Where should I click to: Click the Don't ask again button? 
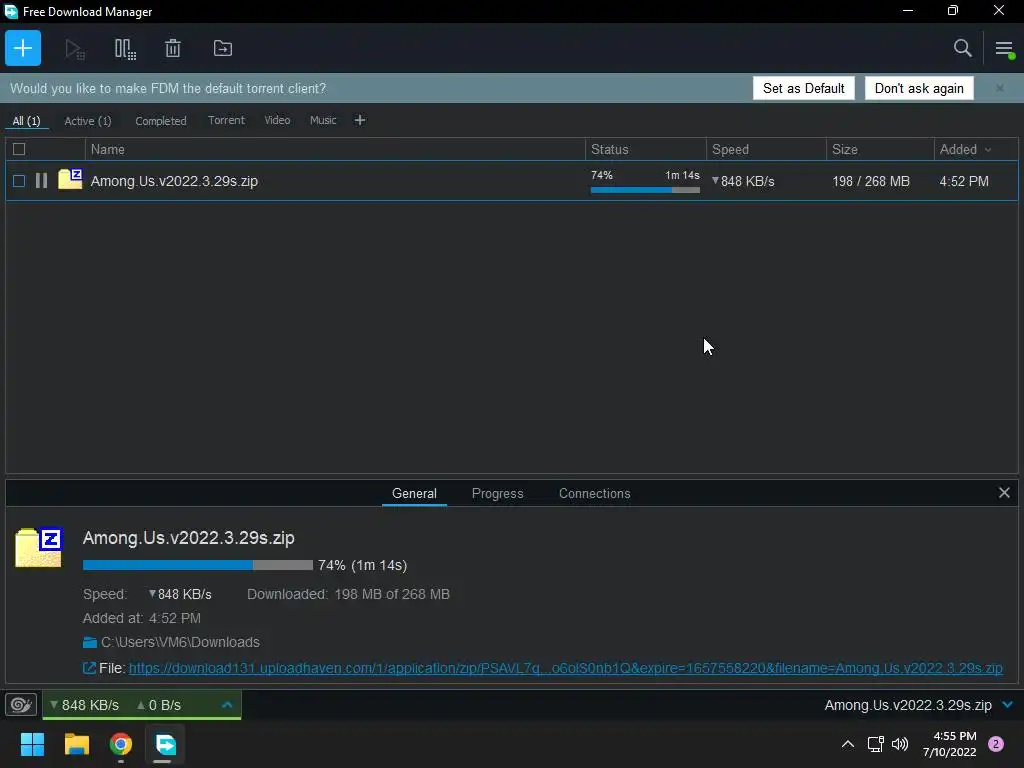(x=919, y=88)
